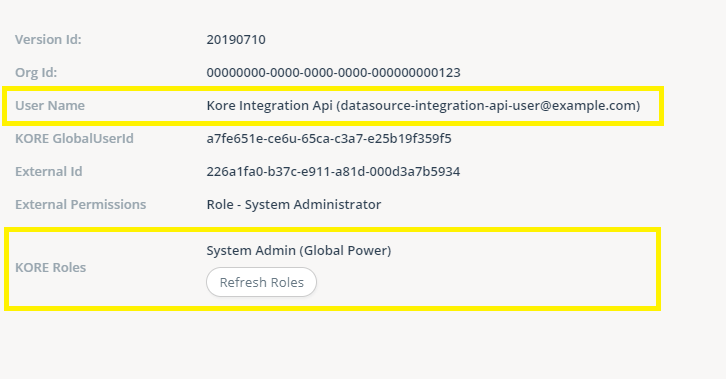
Task: Select the GlobalUserId value starting a7fe651e
Action: tap(329, 138)
